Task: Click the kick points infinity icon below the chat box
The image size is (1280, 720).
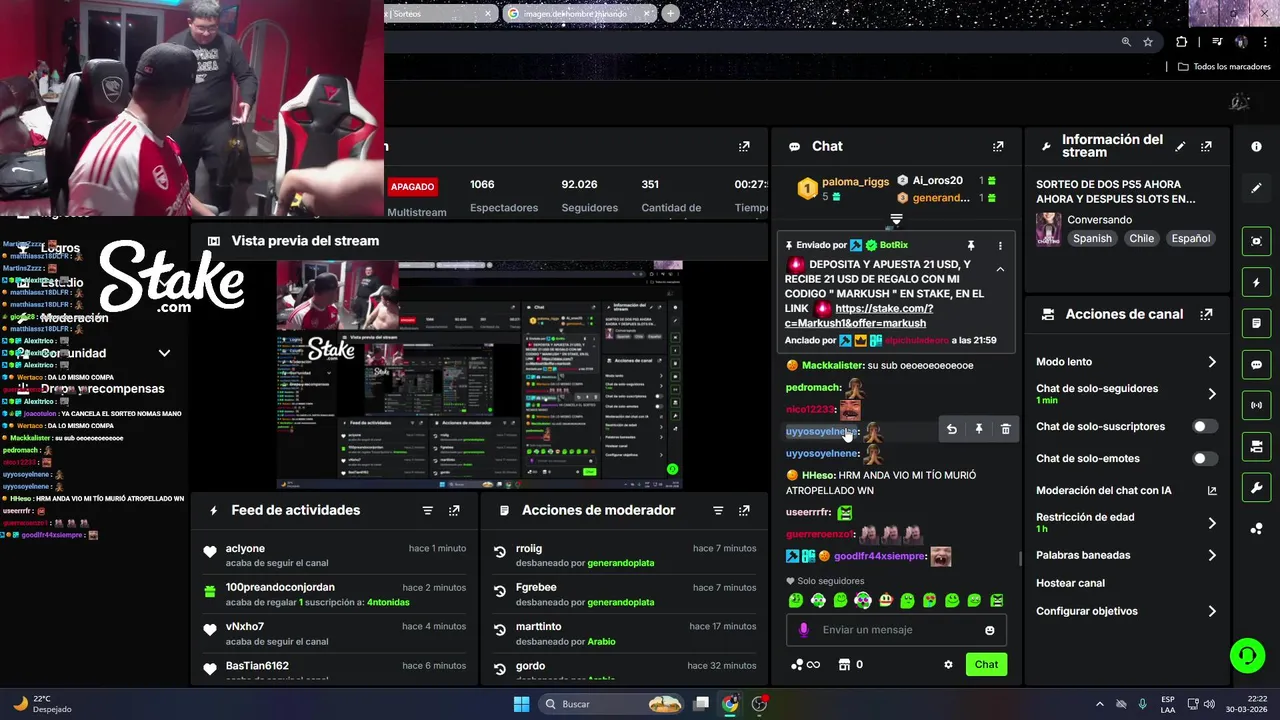Action: [x=805, y=664]
